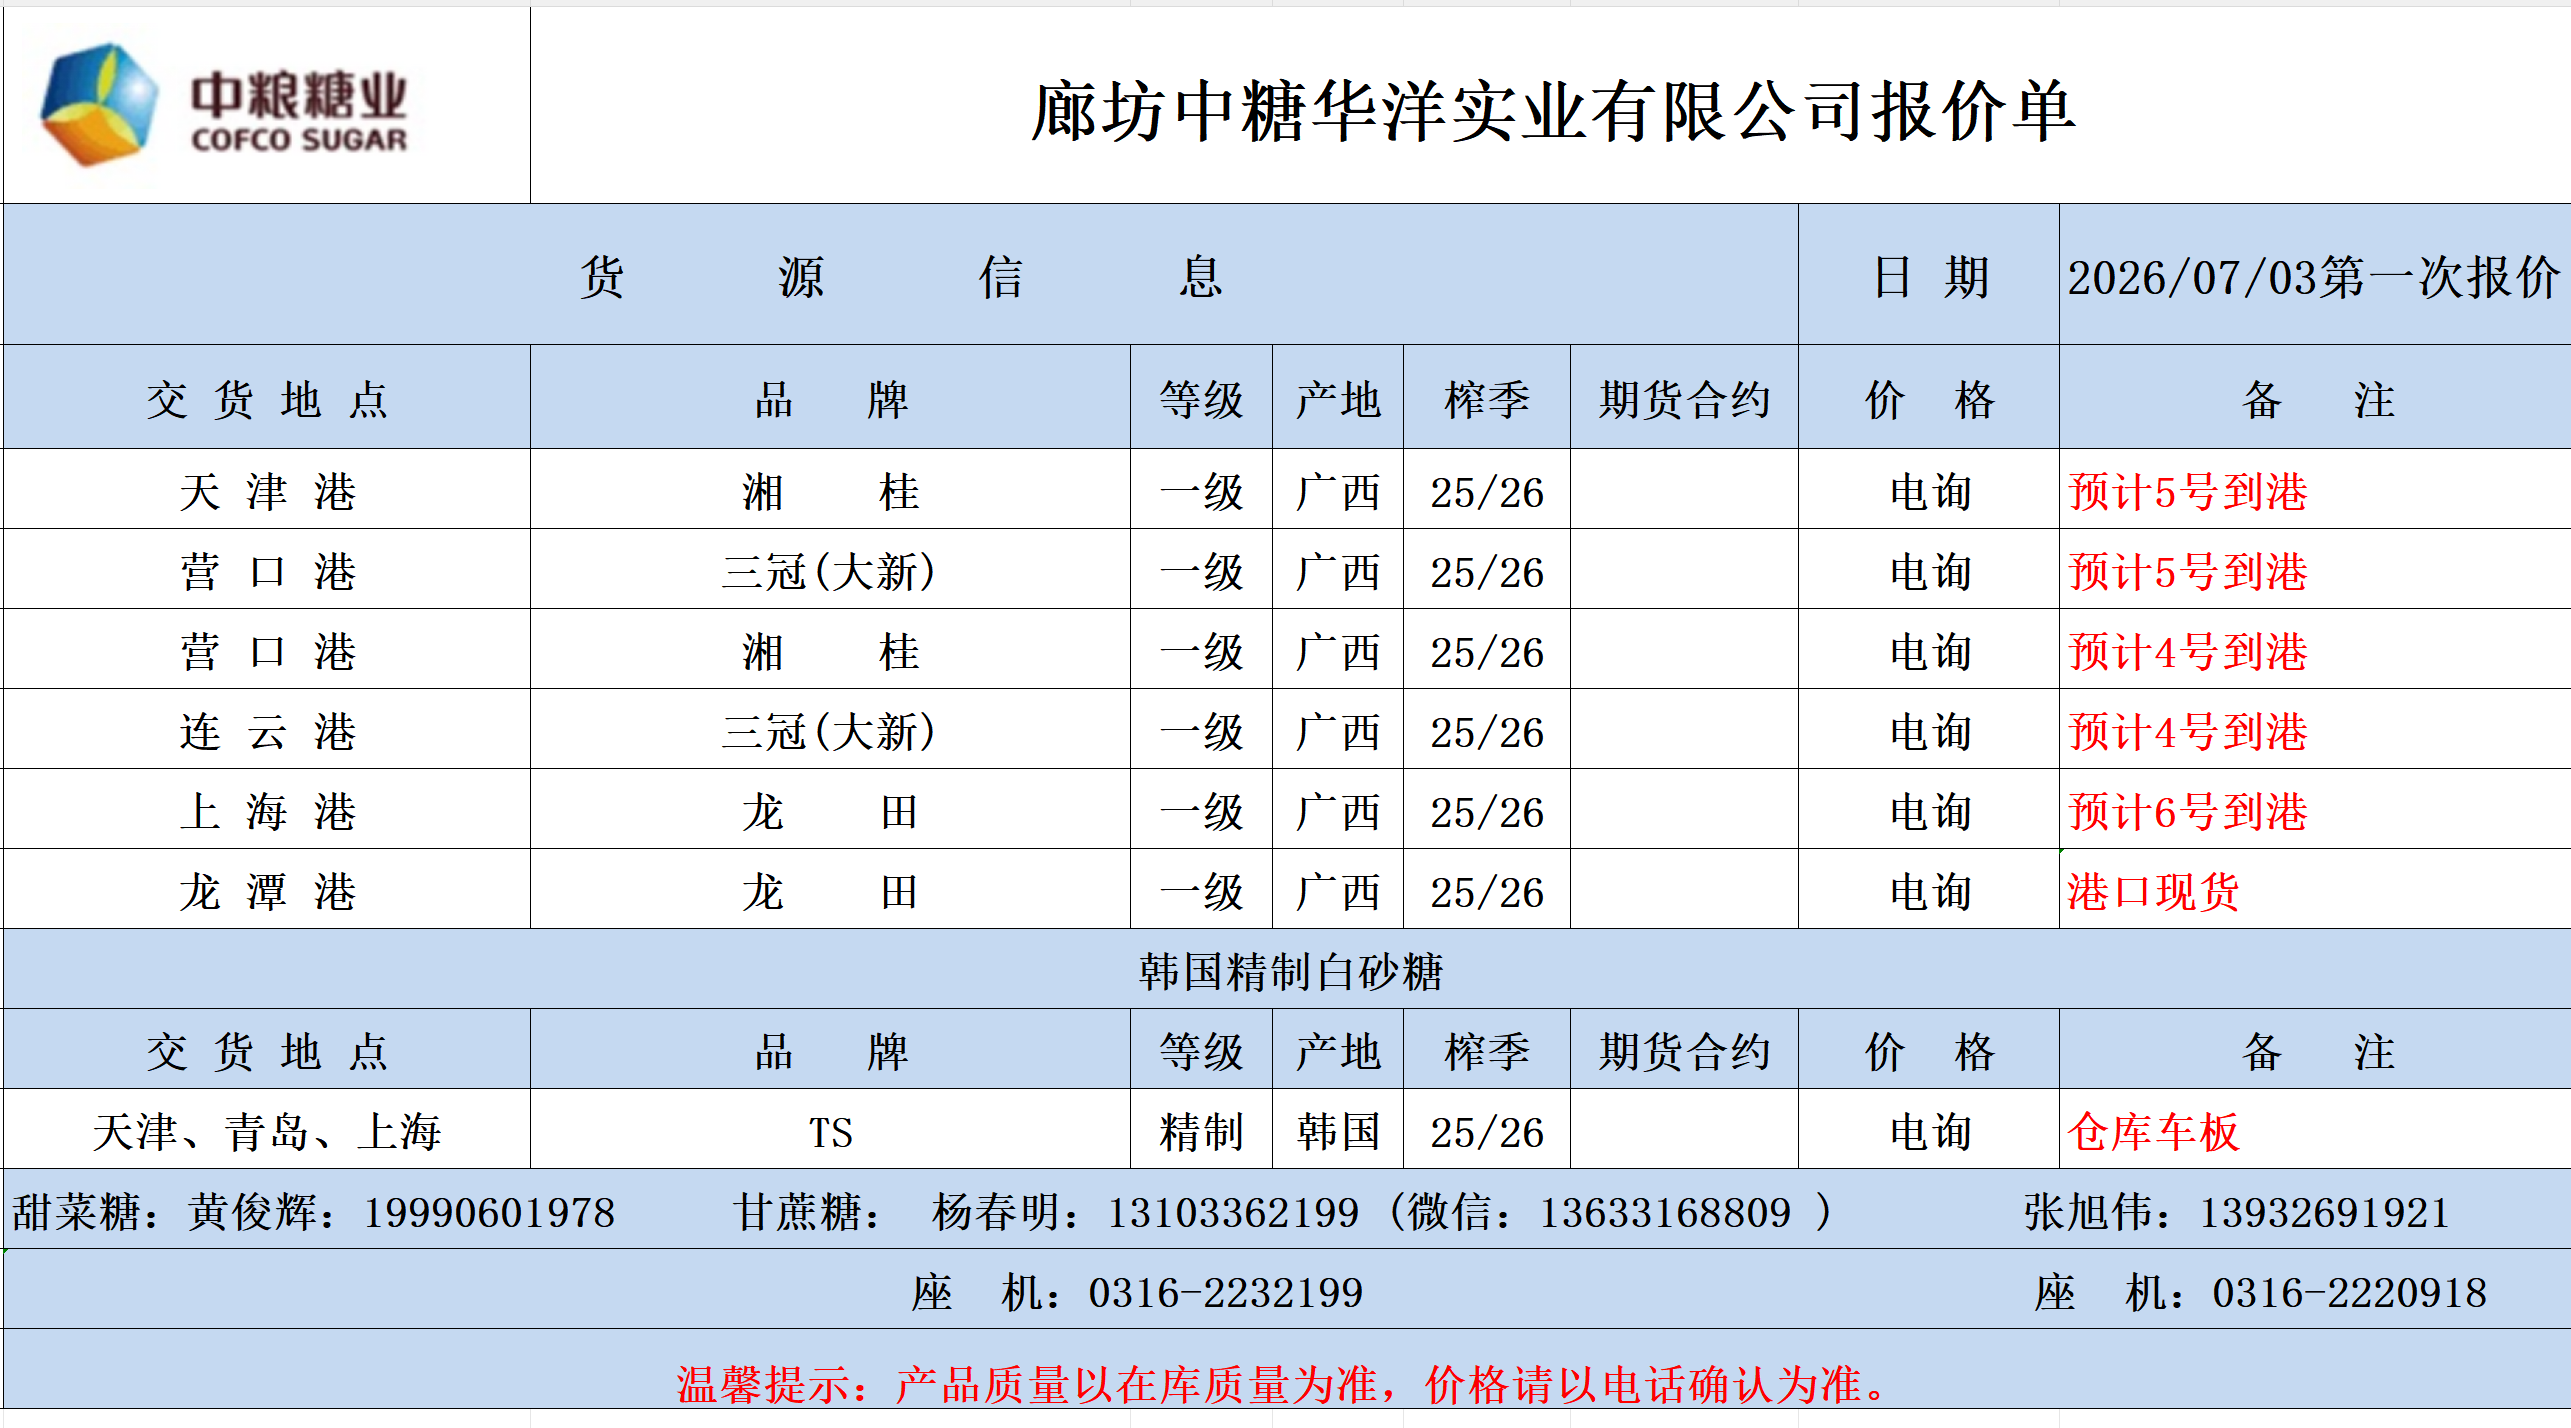Screen dimensions: 2571x1428
Task: Select the red 温馨提示 notice line
Action: pos(1281,1385)
